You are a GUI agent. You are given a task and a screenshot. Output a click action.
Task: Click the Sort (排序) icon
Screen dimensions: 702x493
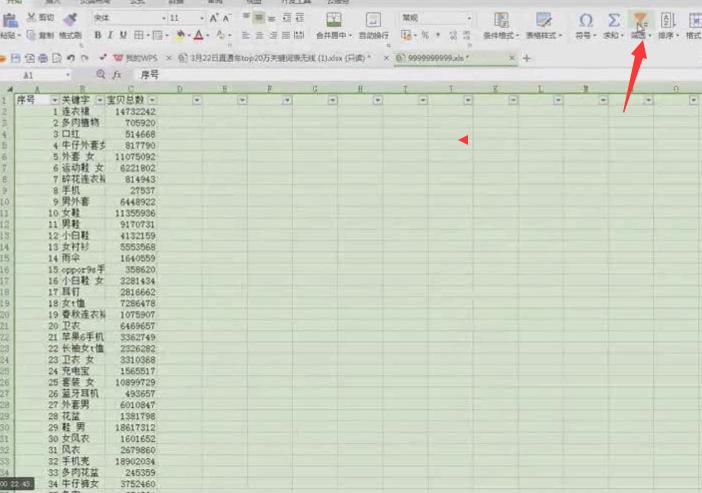667,22
